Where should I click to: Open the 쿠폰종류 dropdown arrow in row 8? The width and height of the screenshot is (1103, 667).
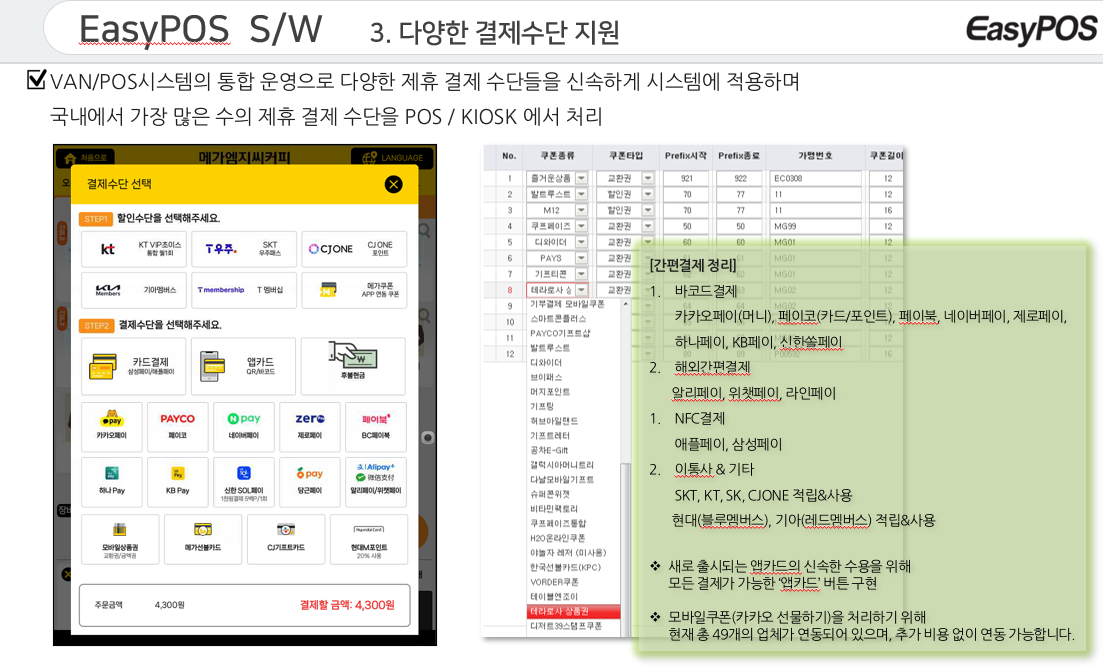coord(582,290)
